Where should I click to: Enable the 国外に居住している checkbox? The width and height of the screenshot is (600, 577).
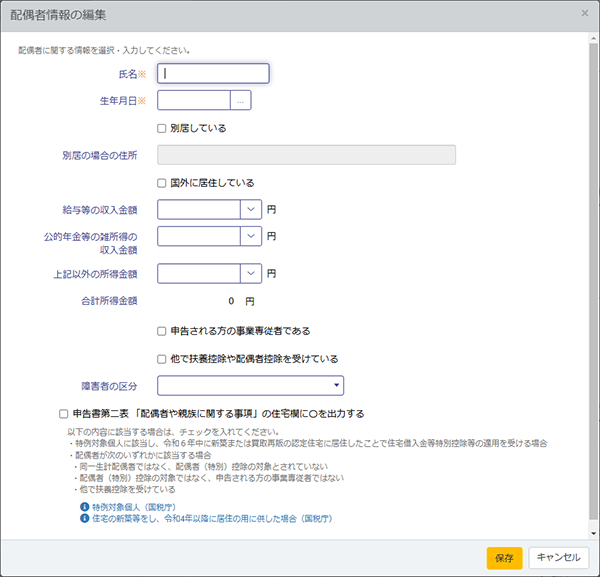tap(162, 183)
